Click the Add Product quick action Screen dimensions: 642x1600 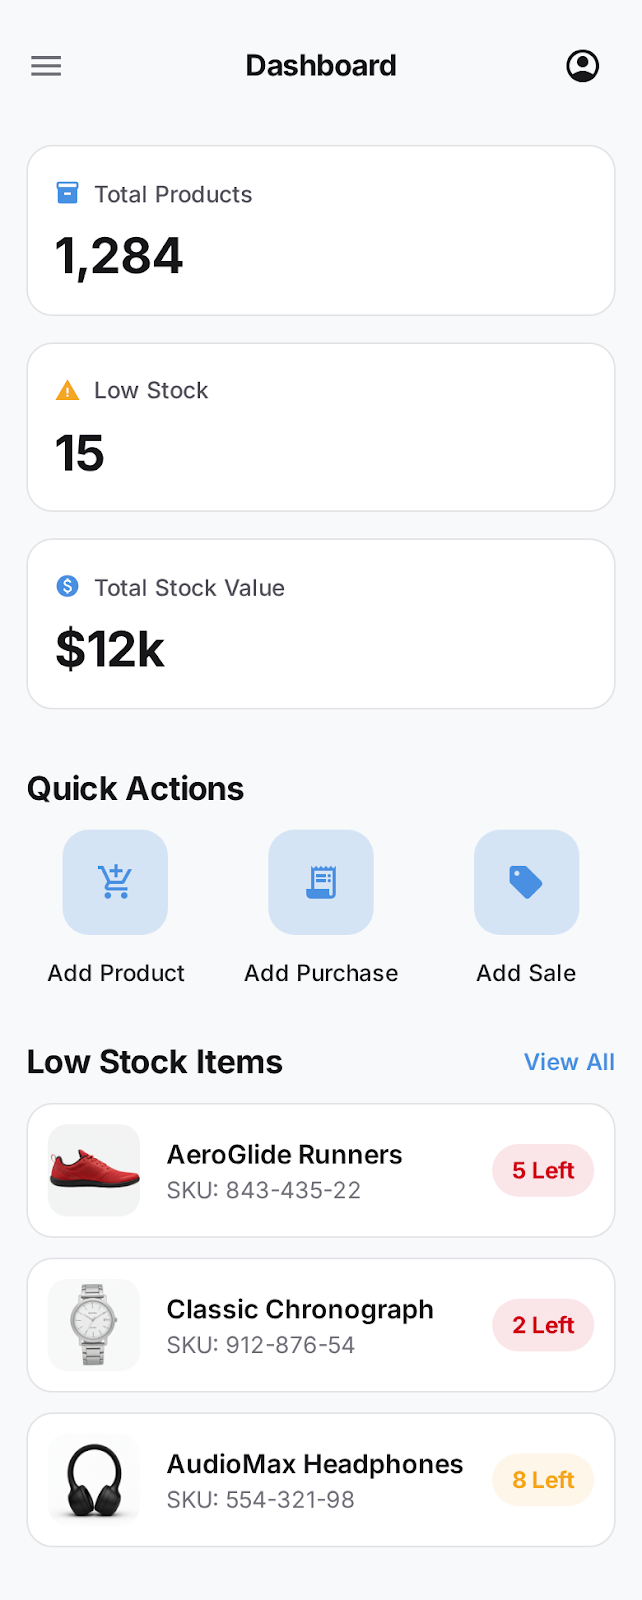pyautogui.click(x=115, y=905)
